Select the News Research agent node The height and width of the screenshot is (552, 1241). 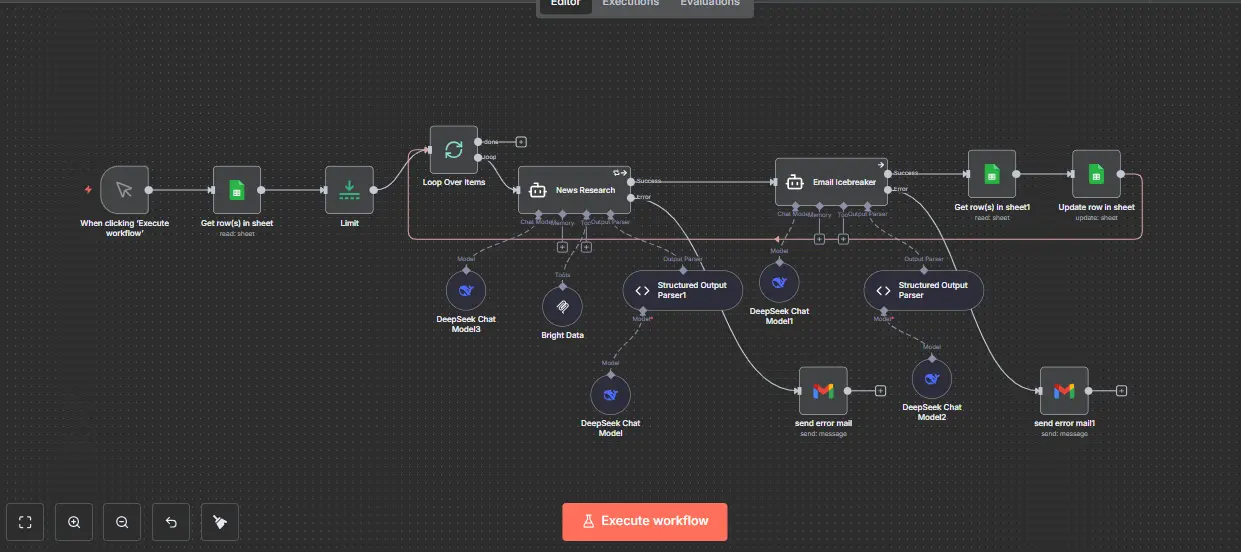point(574,189)
